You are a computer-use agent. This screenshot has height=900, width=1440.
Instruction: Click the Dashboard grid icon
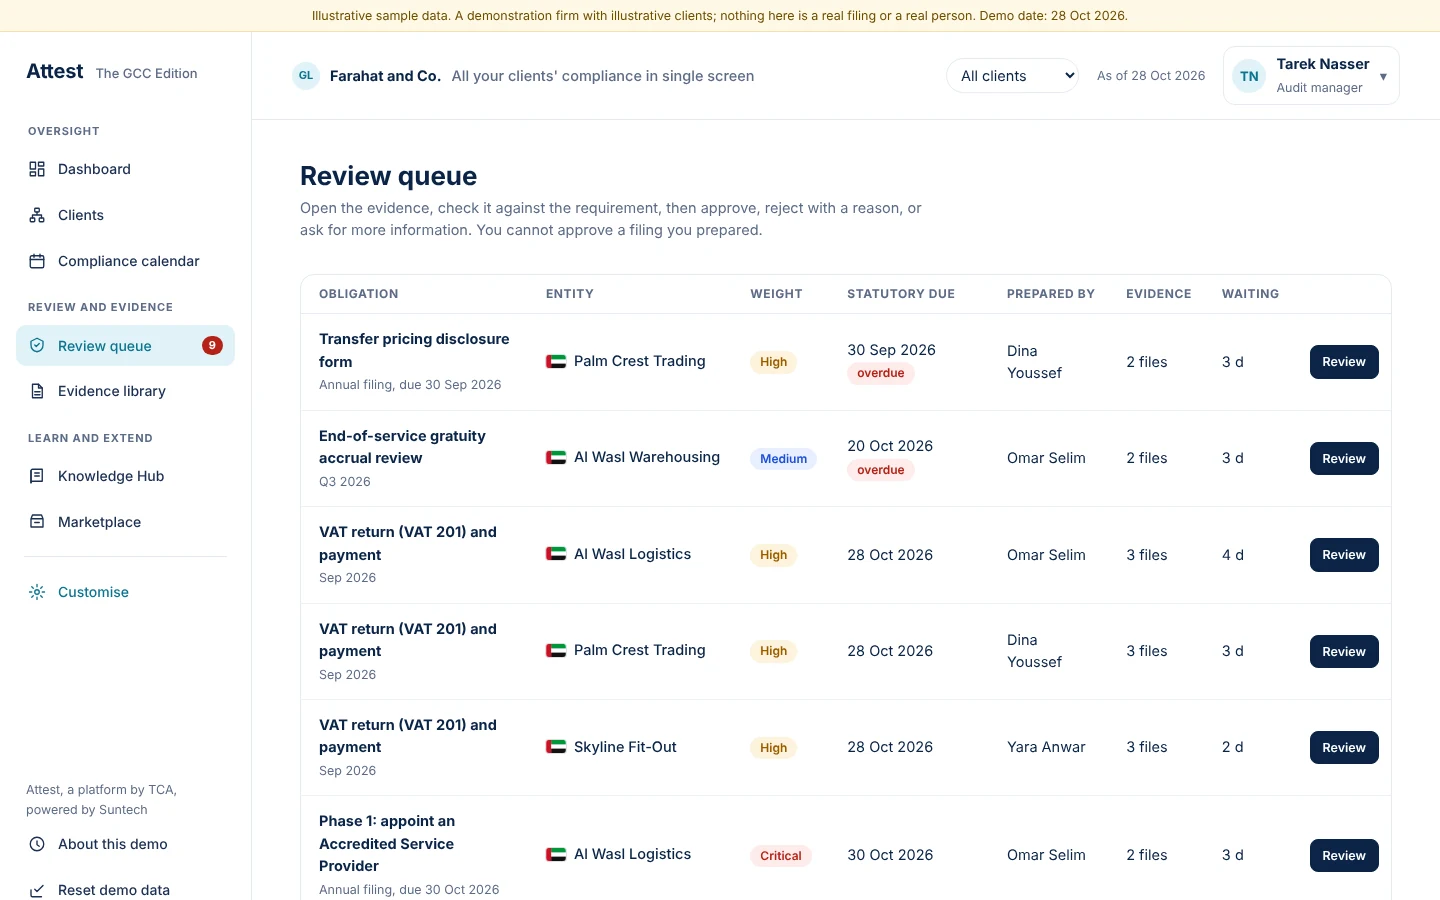37,169
